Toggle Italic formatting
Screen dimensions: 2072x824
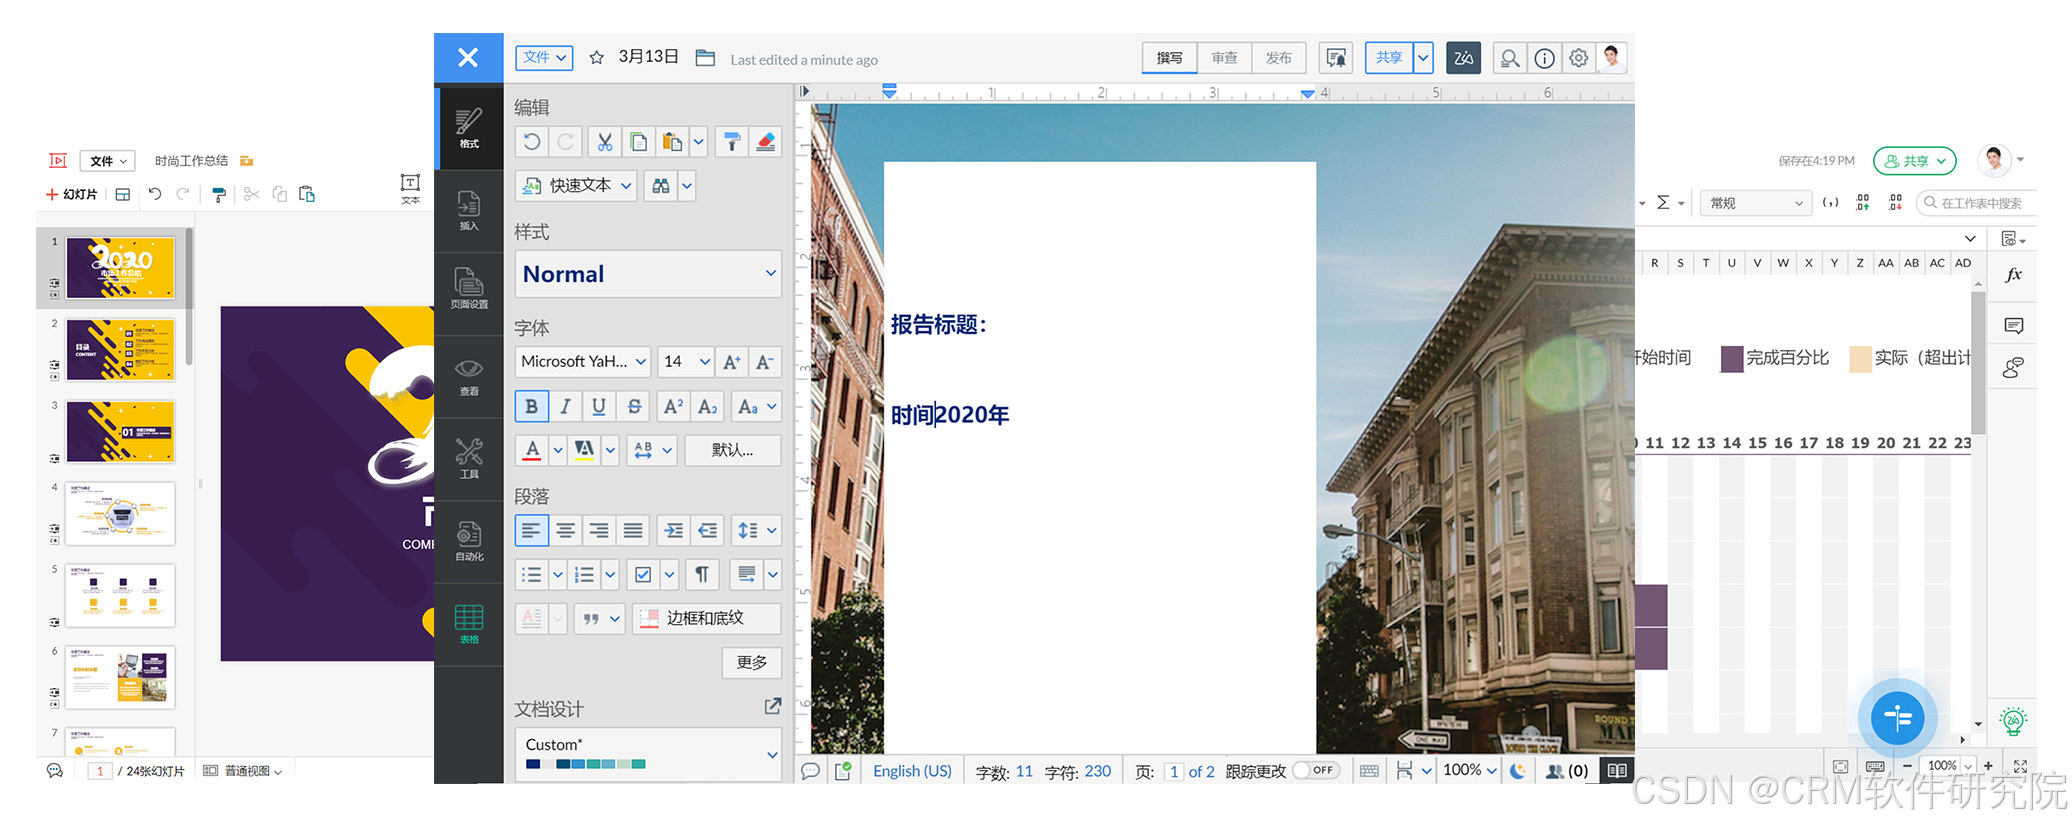(565, 406)
